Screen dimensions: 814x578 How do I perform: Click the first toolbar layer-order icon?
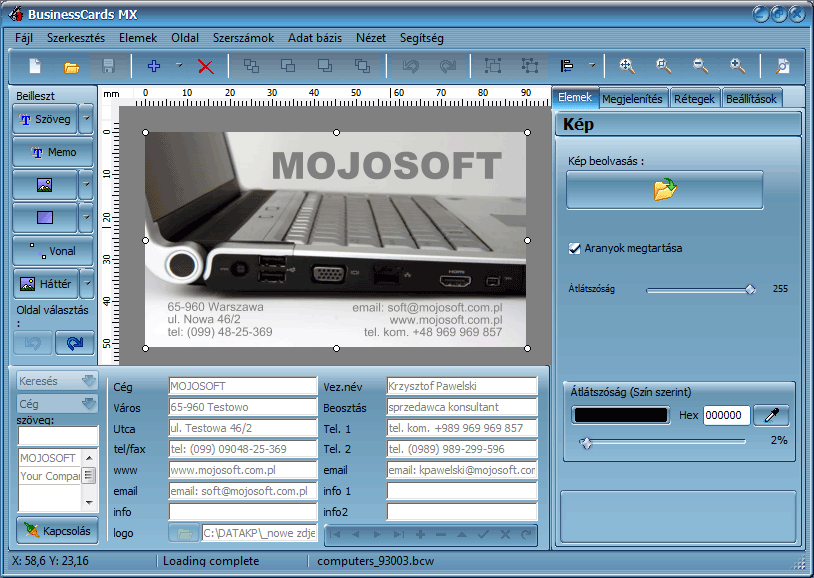[251, 66]
